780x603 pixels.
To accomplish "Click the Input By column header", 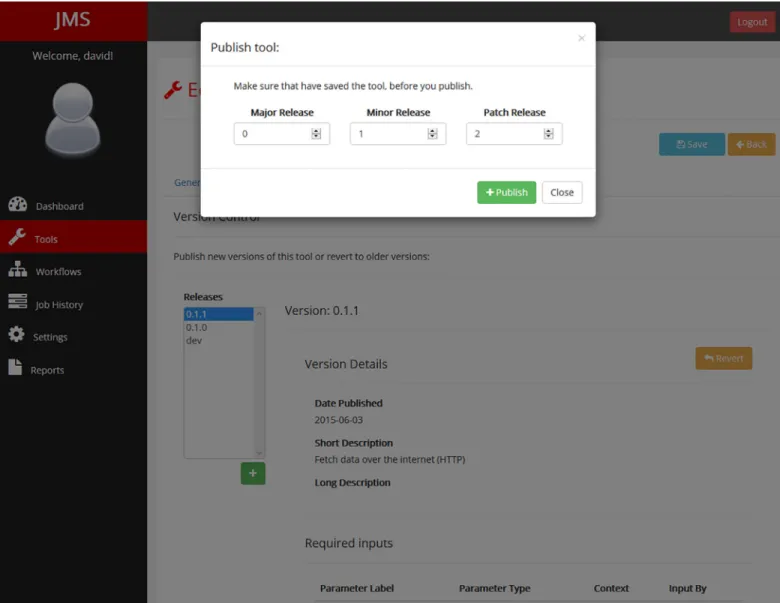I will click(x=687, y=588).
